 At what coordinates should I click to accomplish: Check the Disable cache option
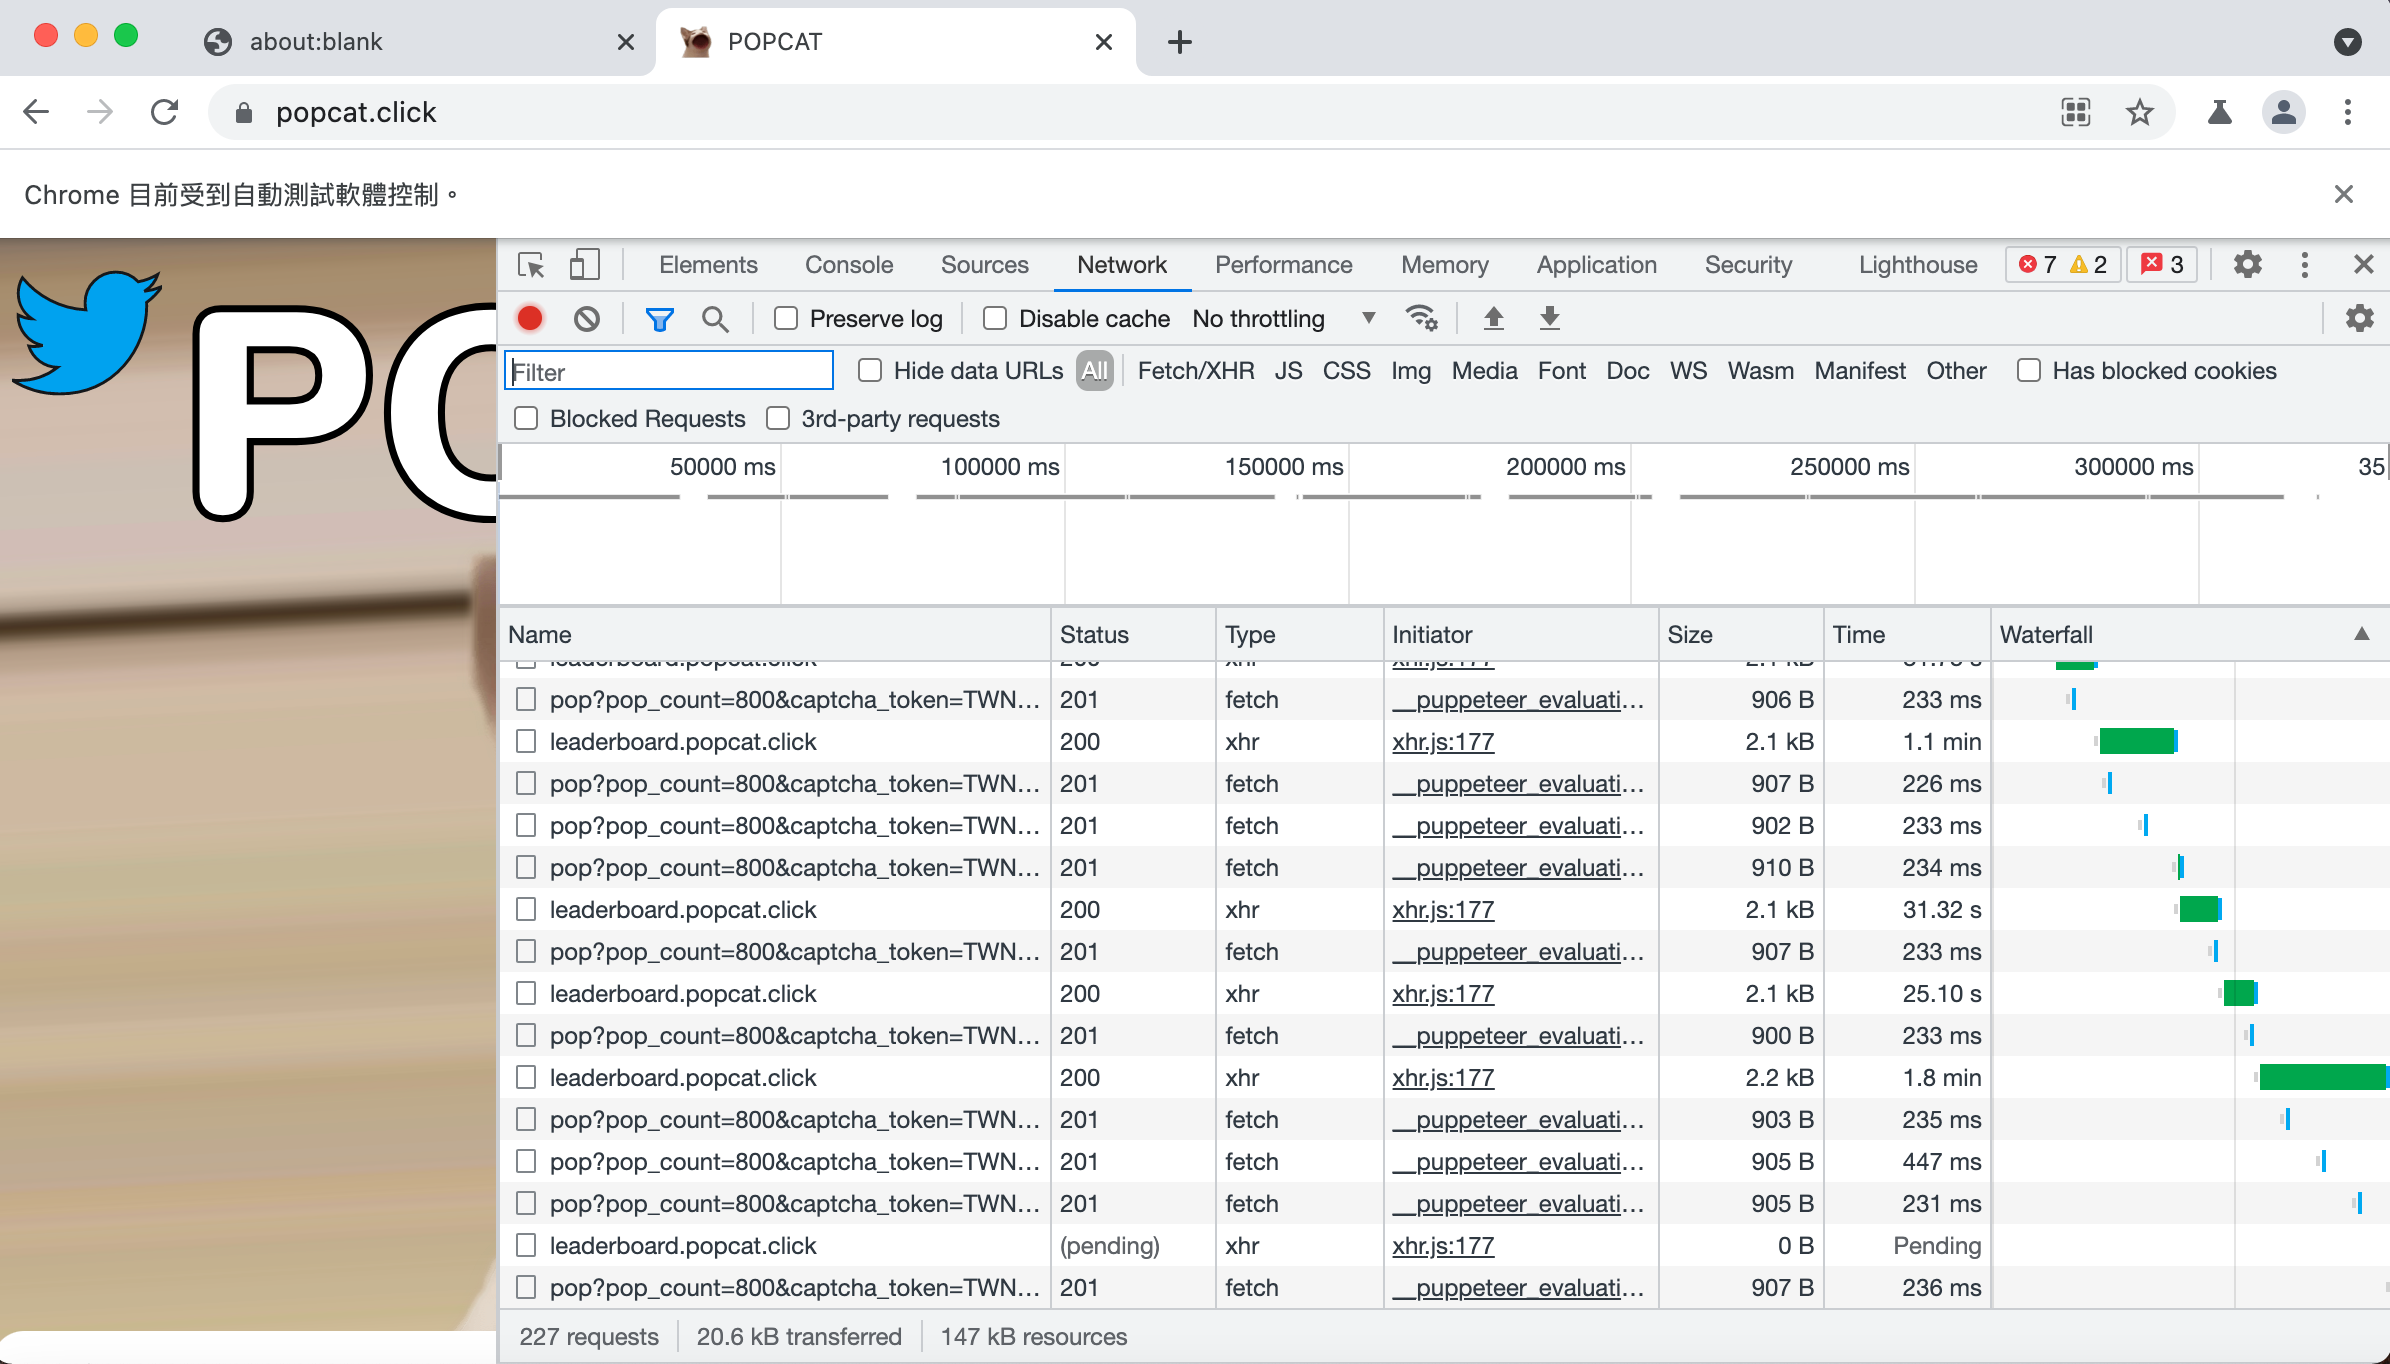coord(994,319)
